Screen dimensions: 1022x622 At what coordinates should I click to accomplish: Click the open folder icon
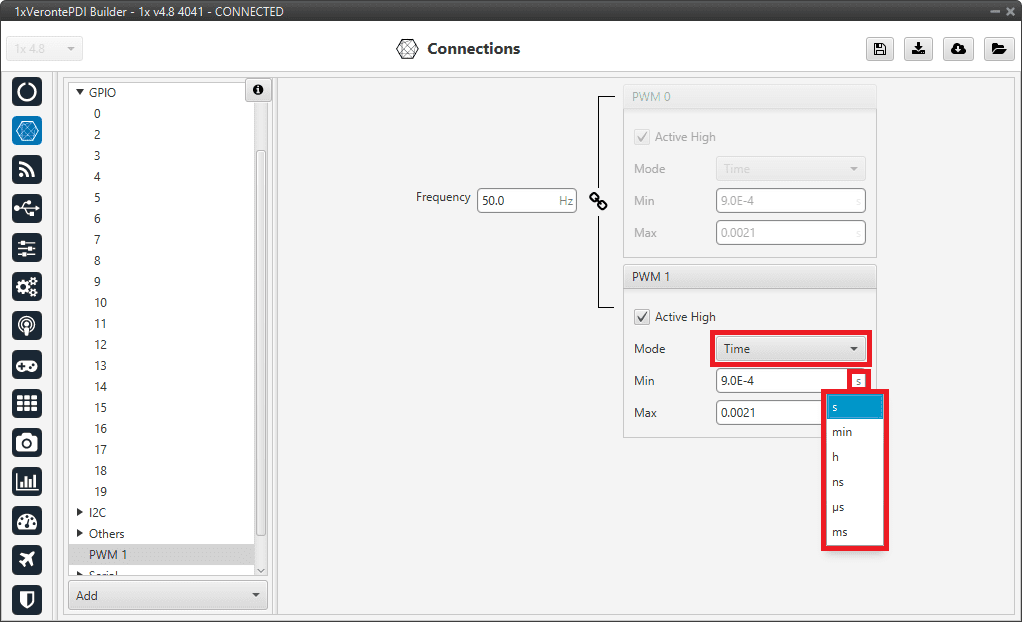tap(998, 49)
